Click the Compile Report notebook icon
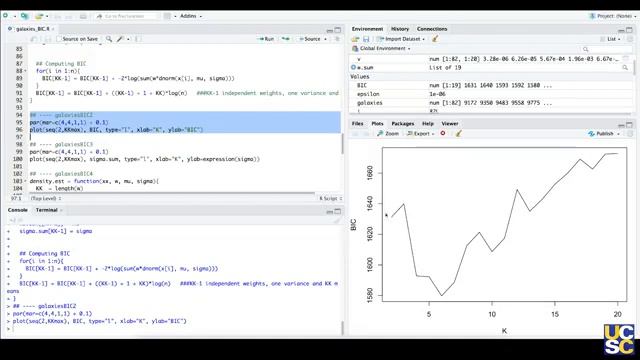 click(138, 39)
